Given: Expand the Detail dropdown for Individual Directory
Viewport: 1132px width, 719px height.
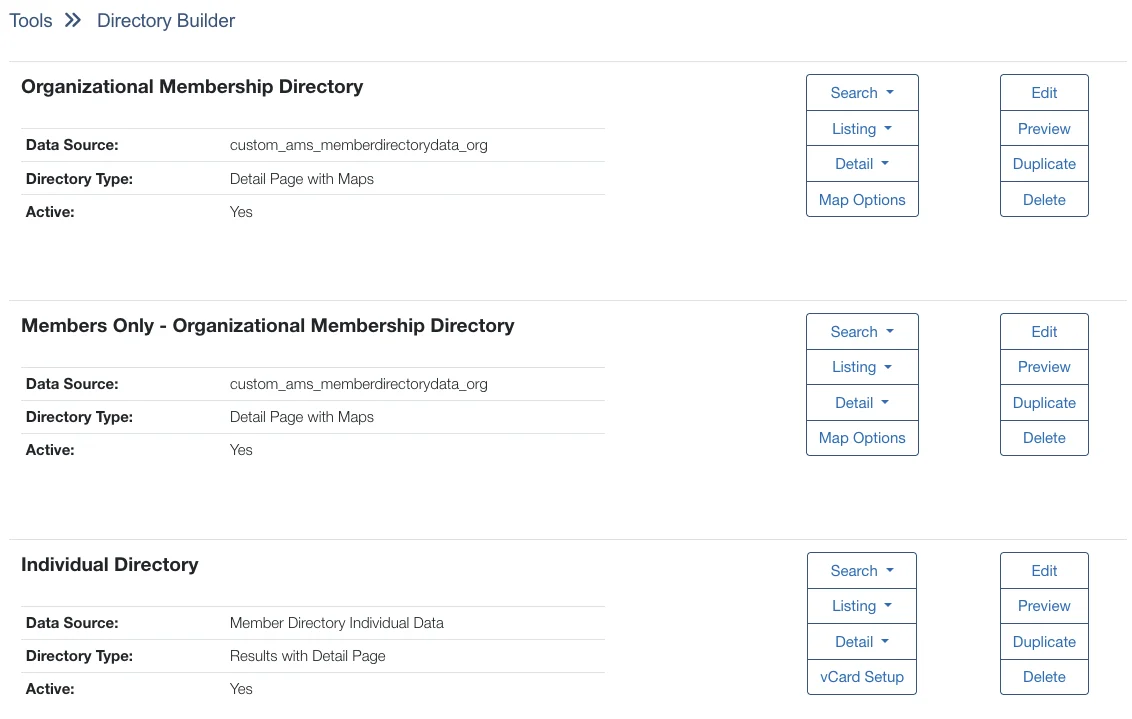Looking at the screenshot, I should point(861,641).
